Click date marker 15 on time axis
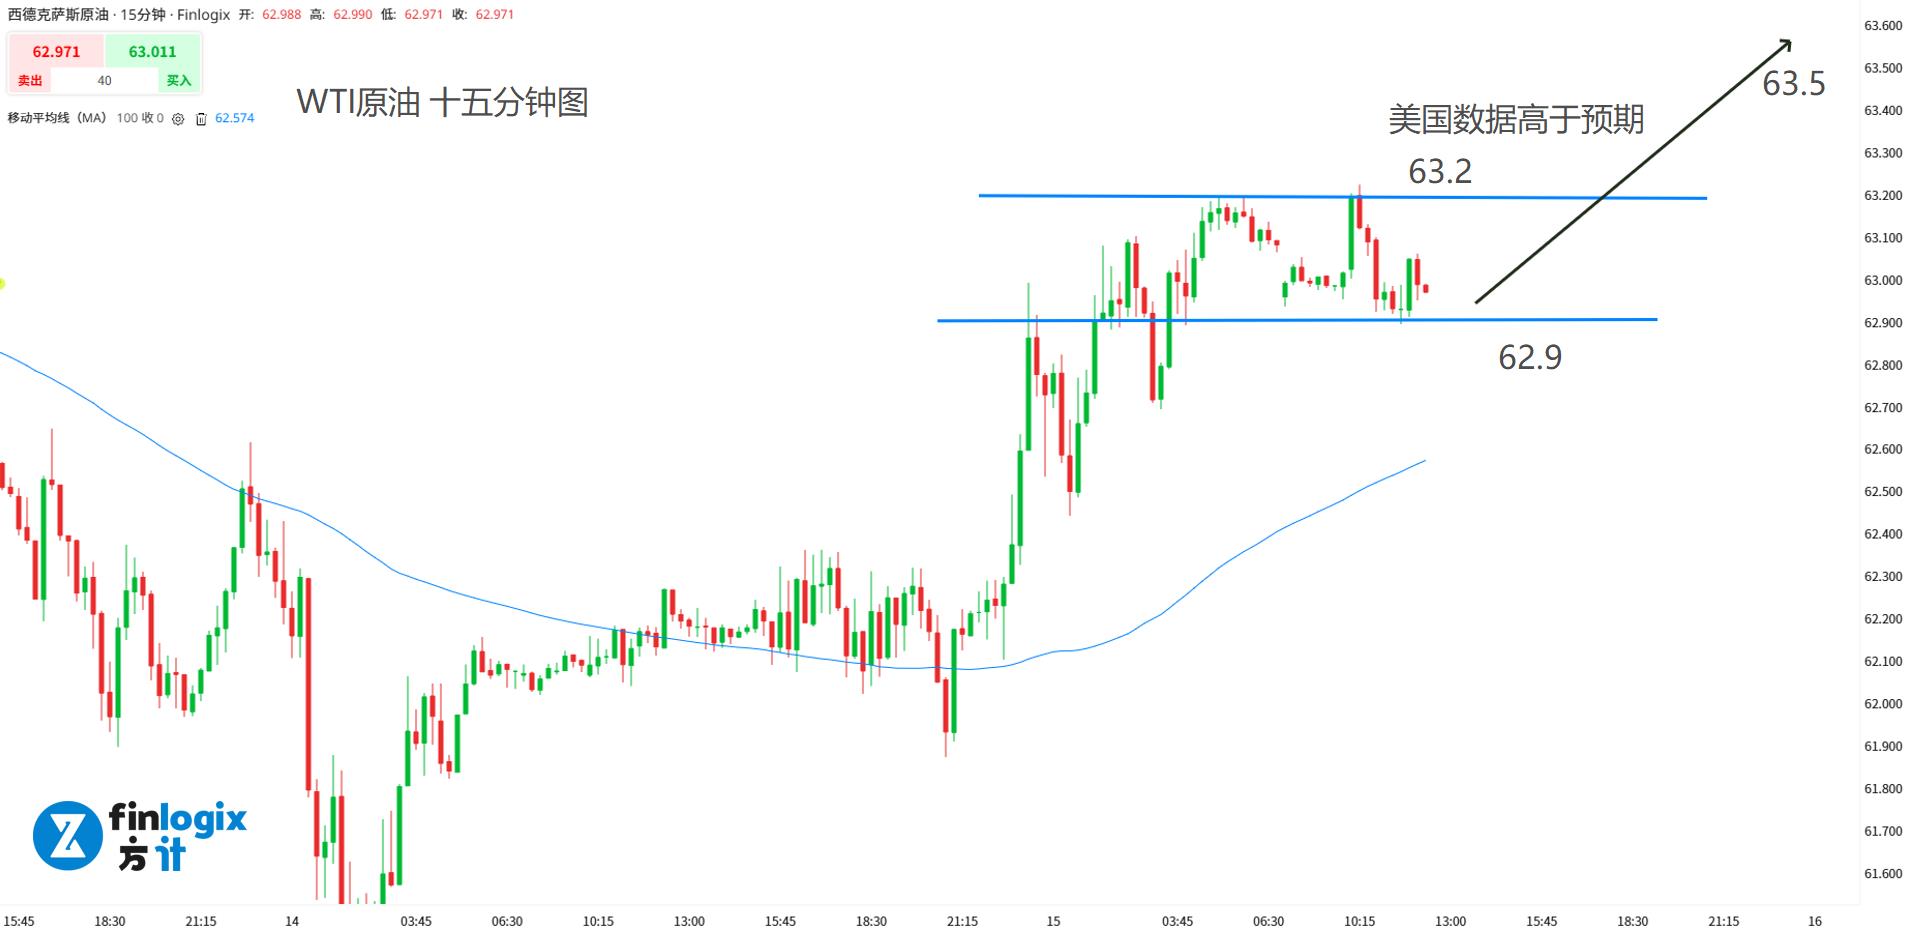The image size is (1907, 932). (1053, 921)
